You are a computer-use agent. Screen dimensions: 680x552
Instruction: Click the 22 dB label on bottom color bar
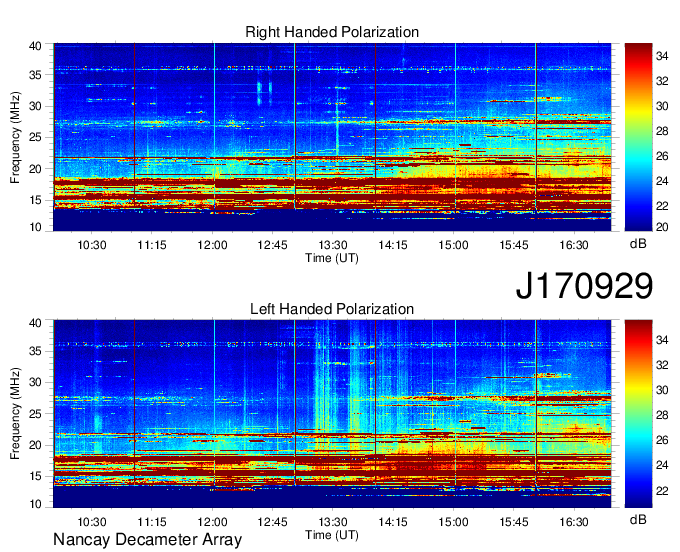[x=662, y=491]
